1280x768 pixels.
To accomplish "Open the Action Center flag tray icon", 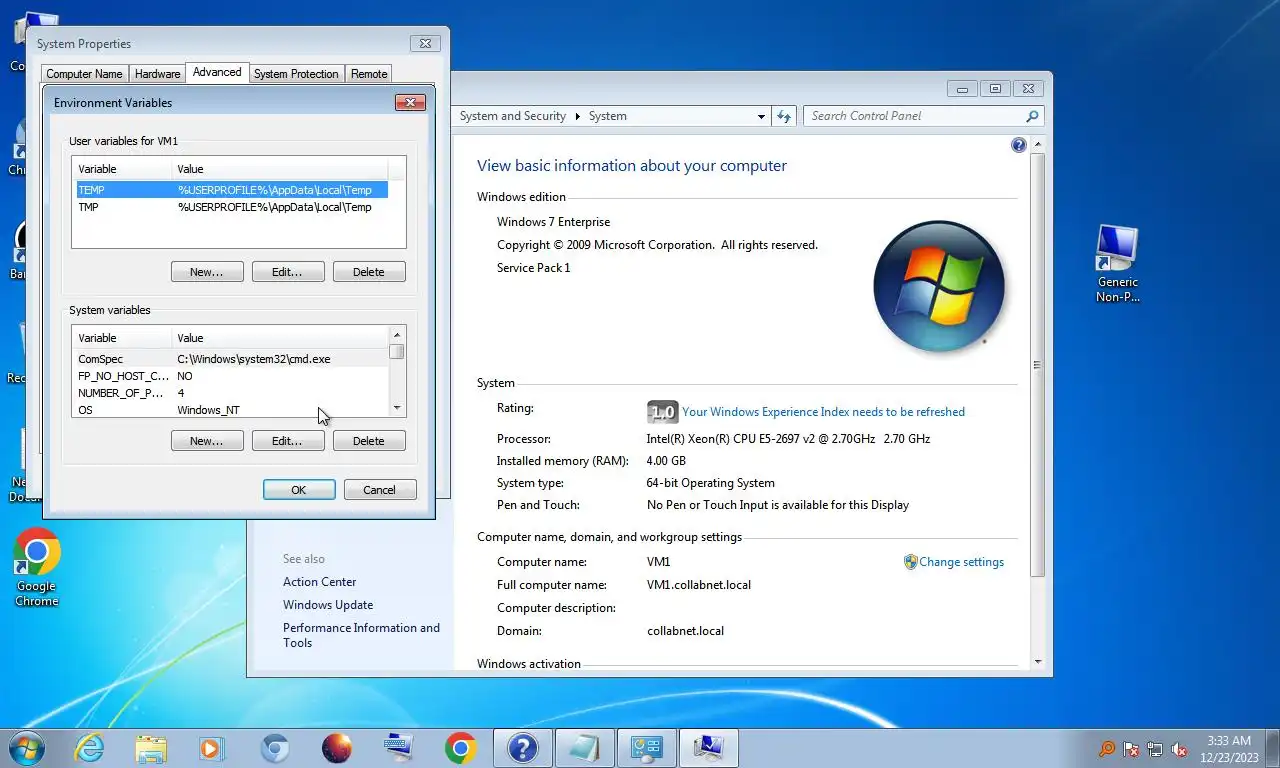I will pos(1131,749).
